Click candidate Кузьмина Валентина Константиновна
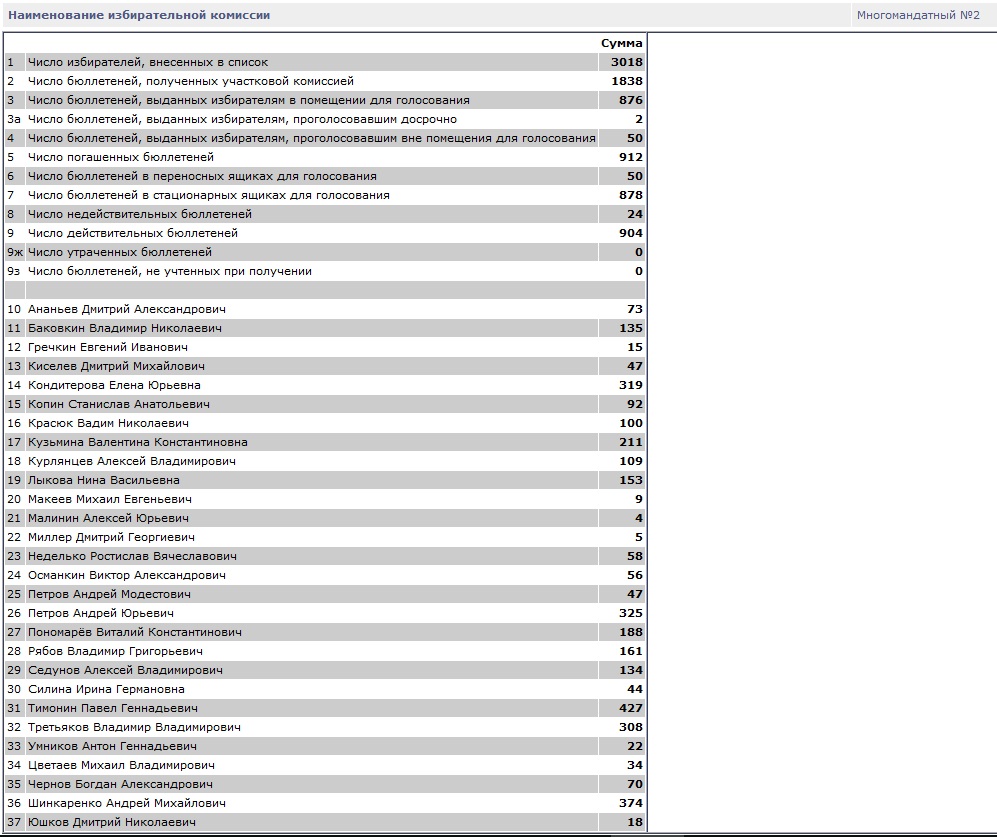 [x=138, y=442]
